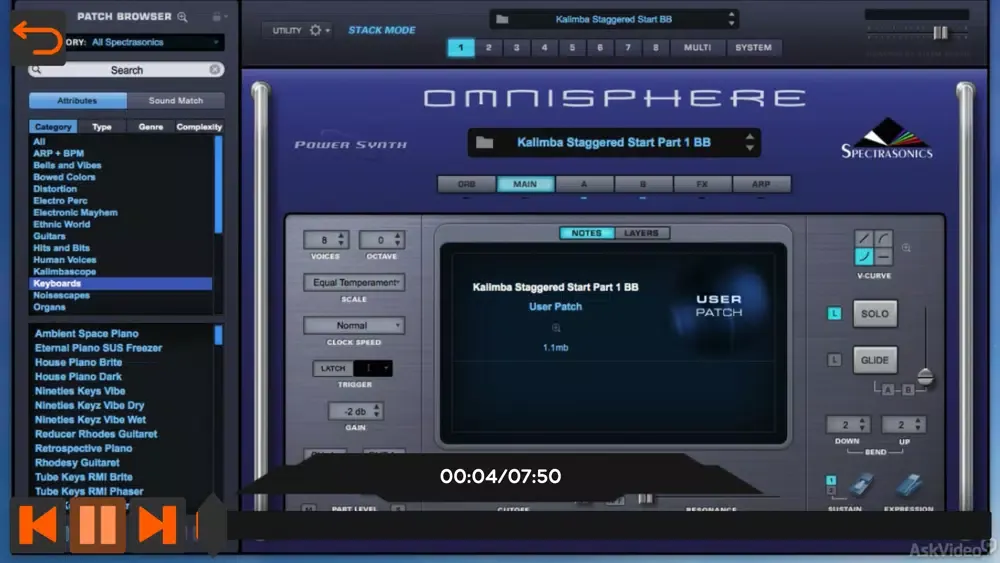Select the highlighted concave velocity curve icon

(864, 256)
